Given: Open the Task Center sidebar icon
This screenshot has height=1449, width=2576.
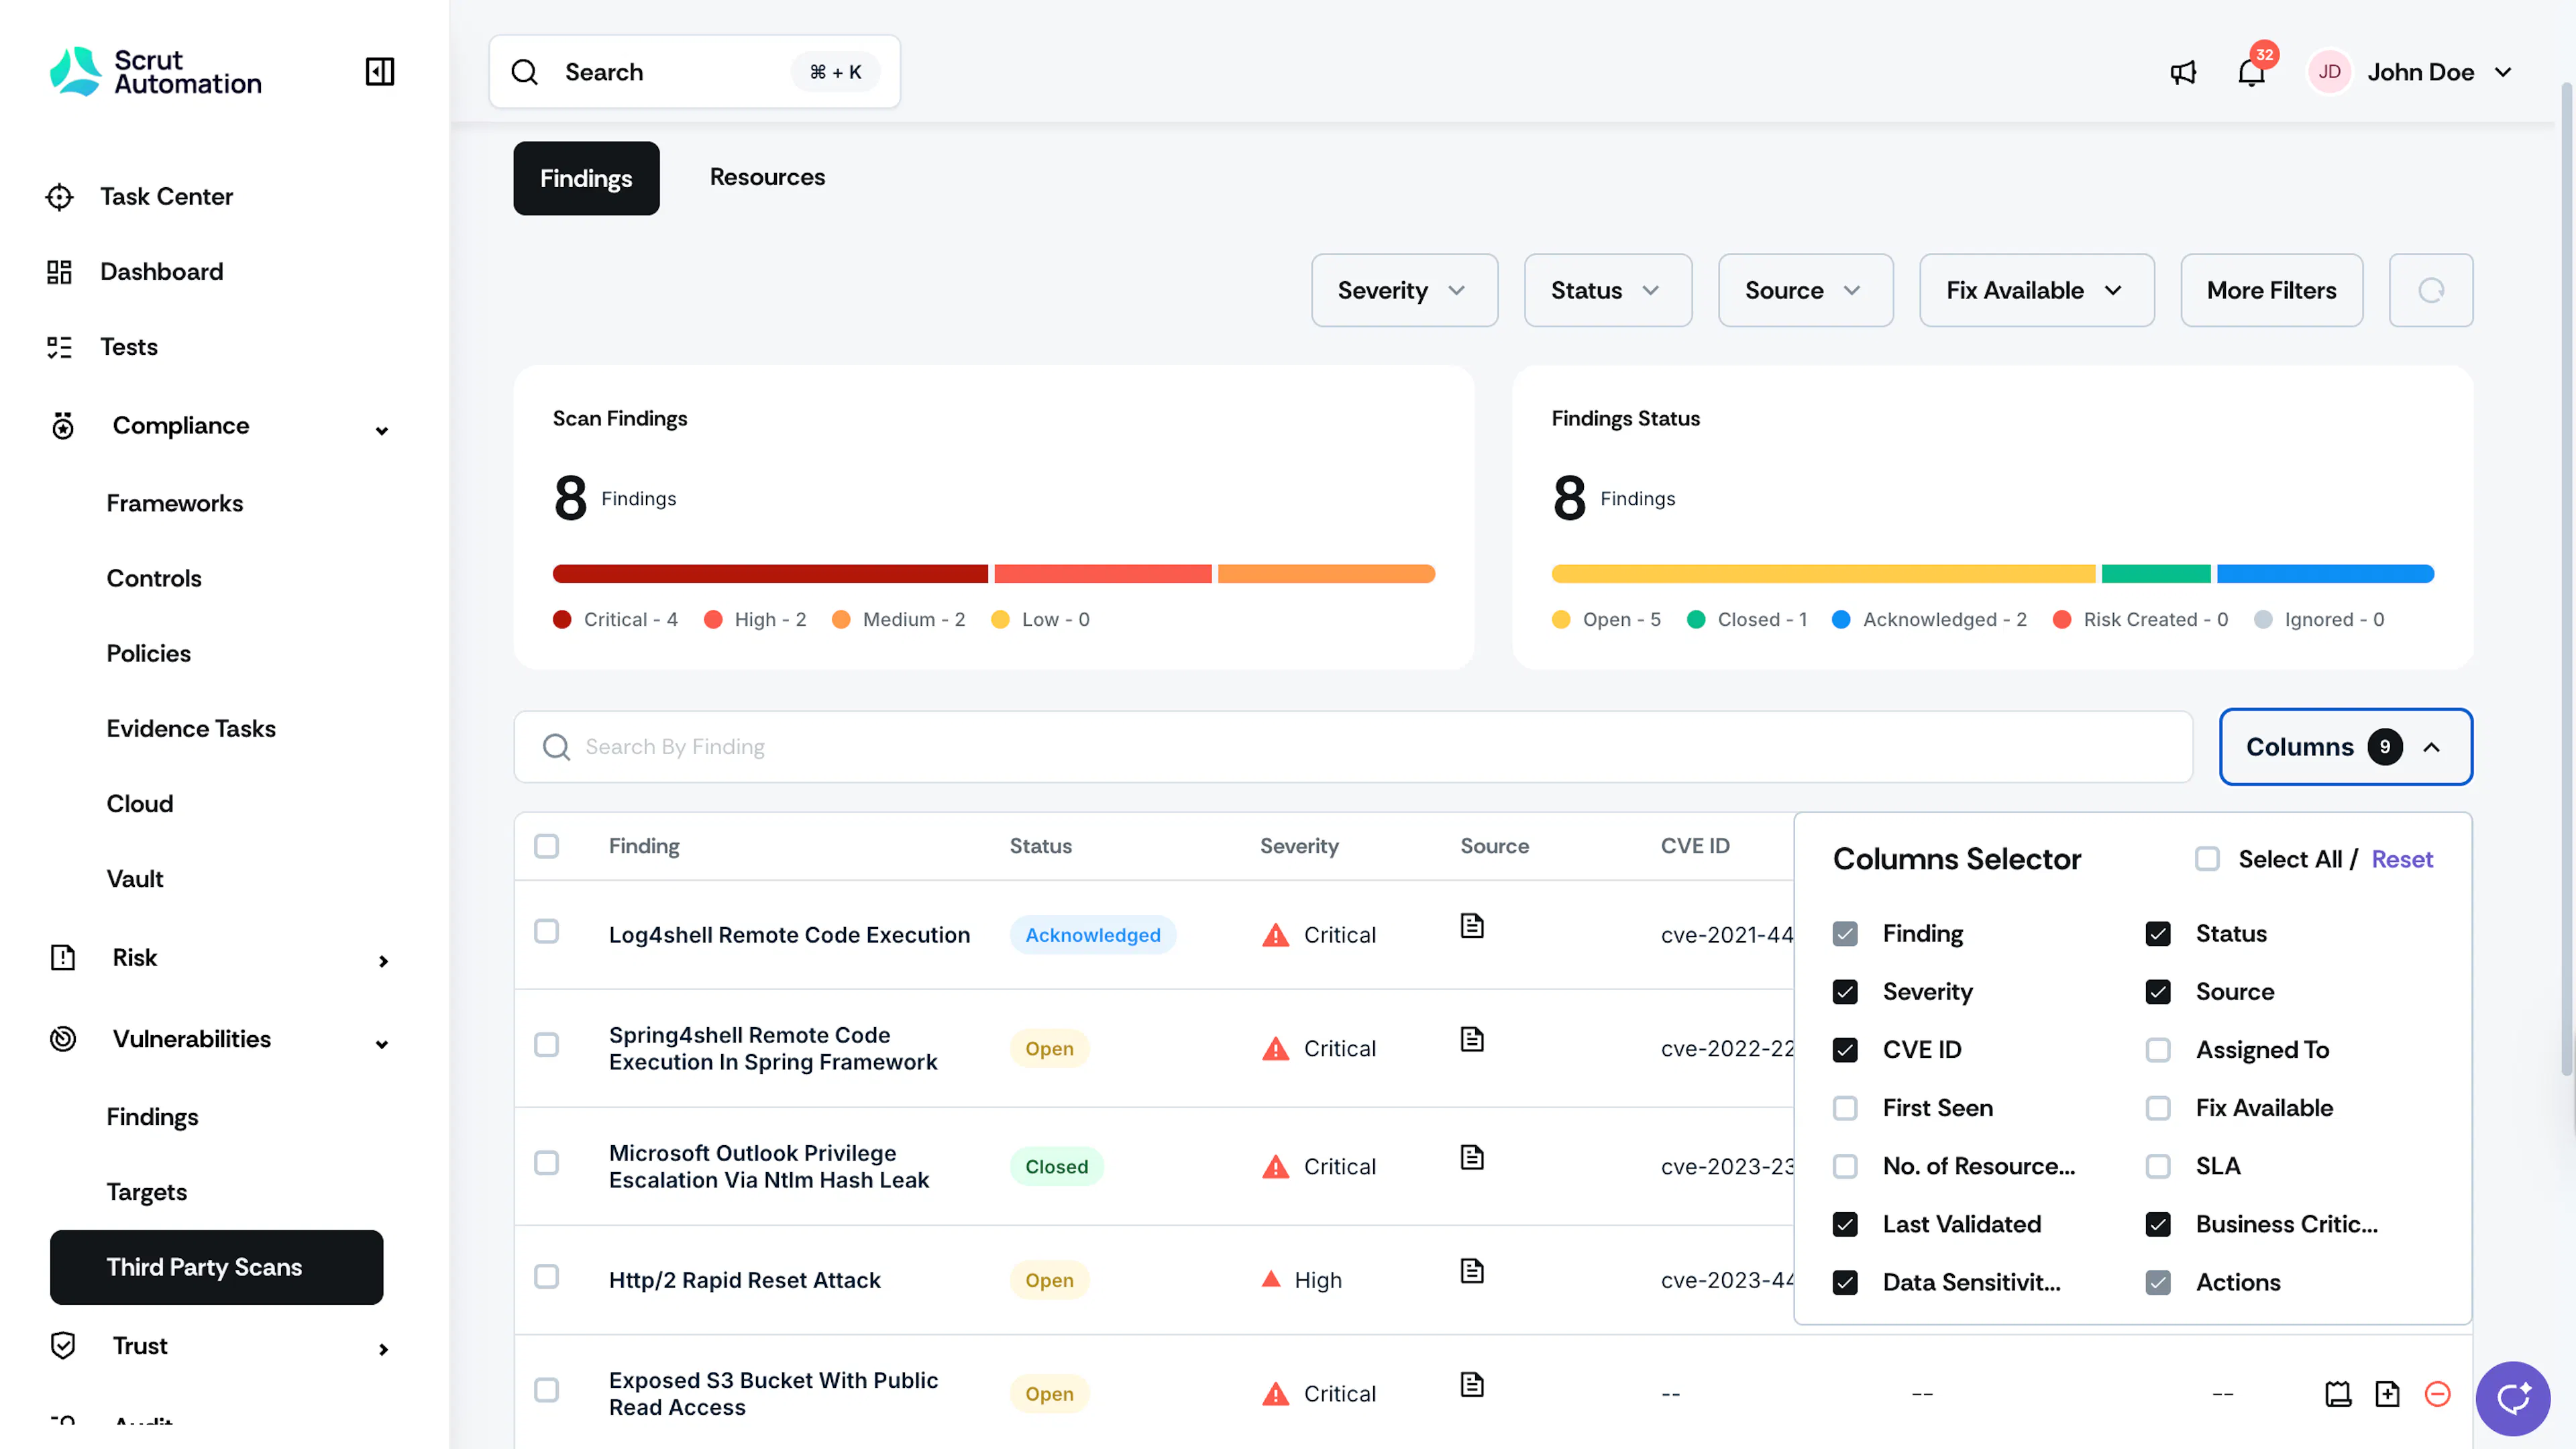Looking at the screenshot, I should [x=60, y=197].
